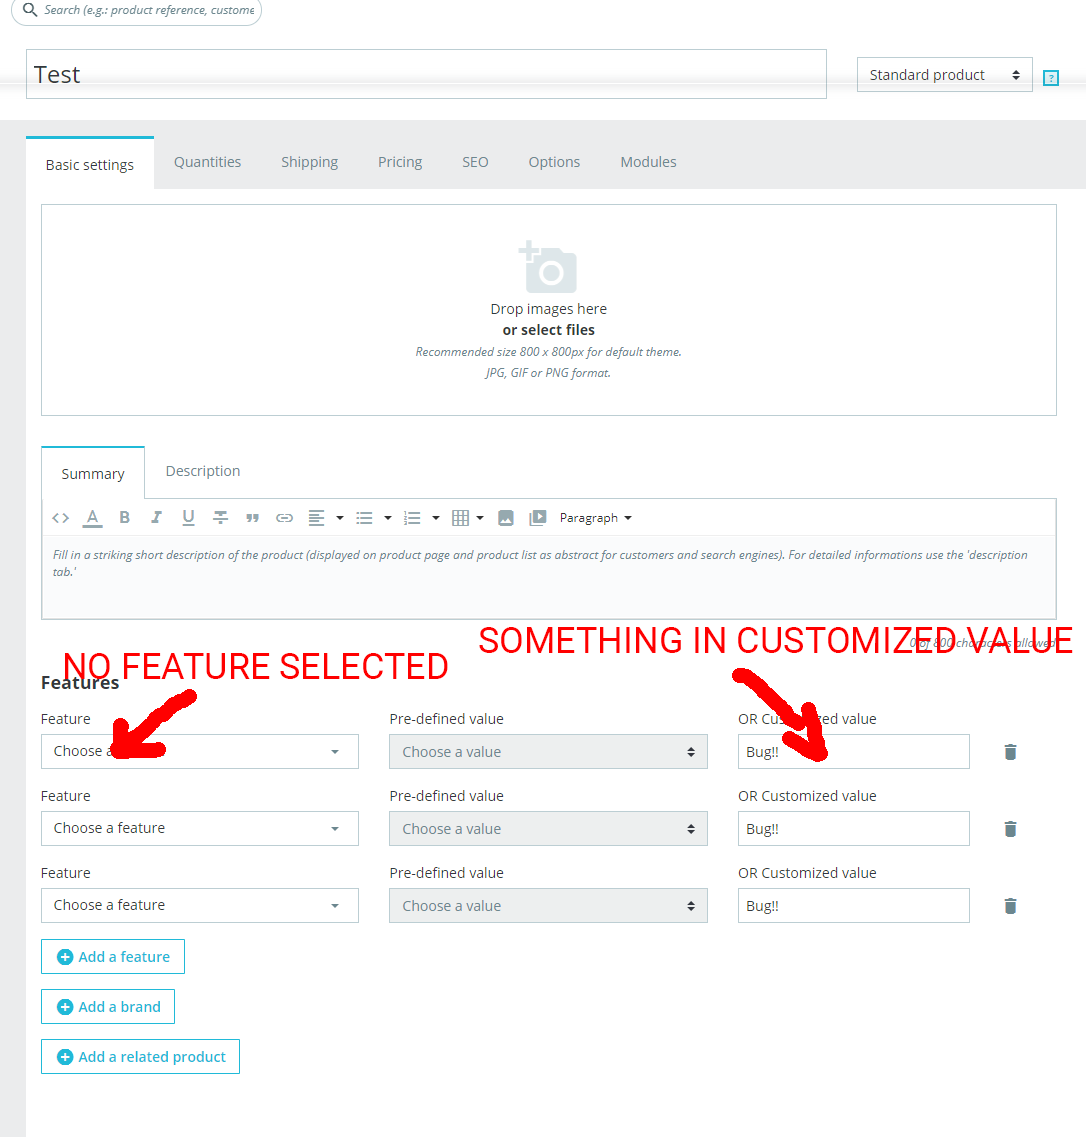Image resolution: width=1086 pixels, height=1137 pixels.
Task: Insert a blockquote
Action: point(252,518)
